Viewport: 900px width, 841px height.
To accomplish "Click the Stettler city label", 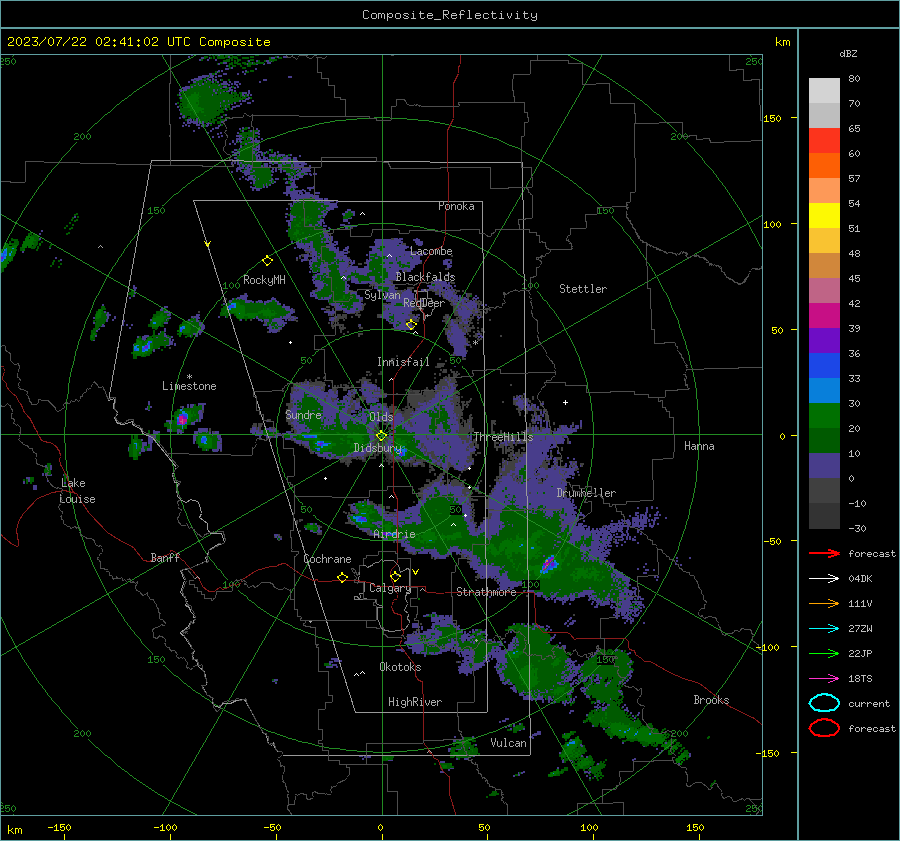I will coord(583,289).
